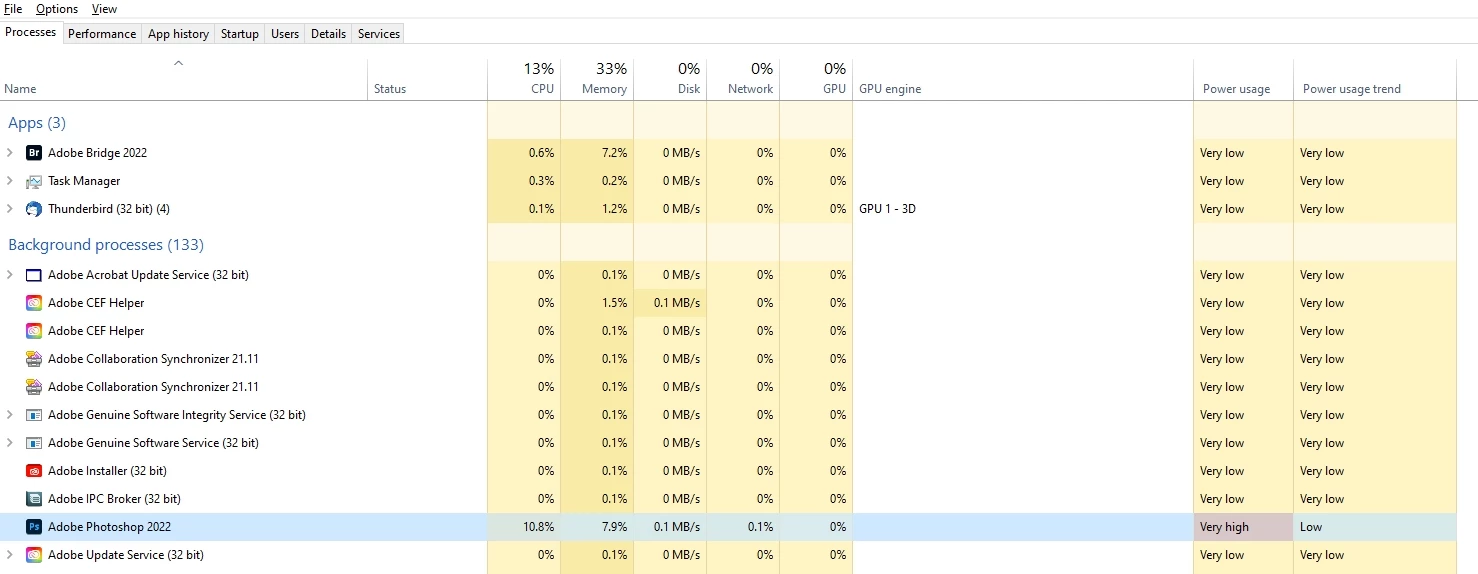The height and width of the screenshot is (574, 1478).
Task: Switch to the Users tab
Action: coord(285,34)
